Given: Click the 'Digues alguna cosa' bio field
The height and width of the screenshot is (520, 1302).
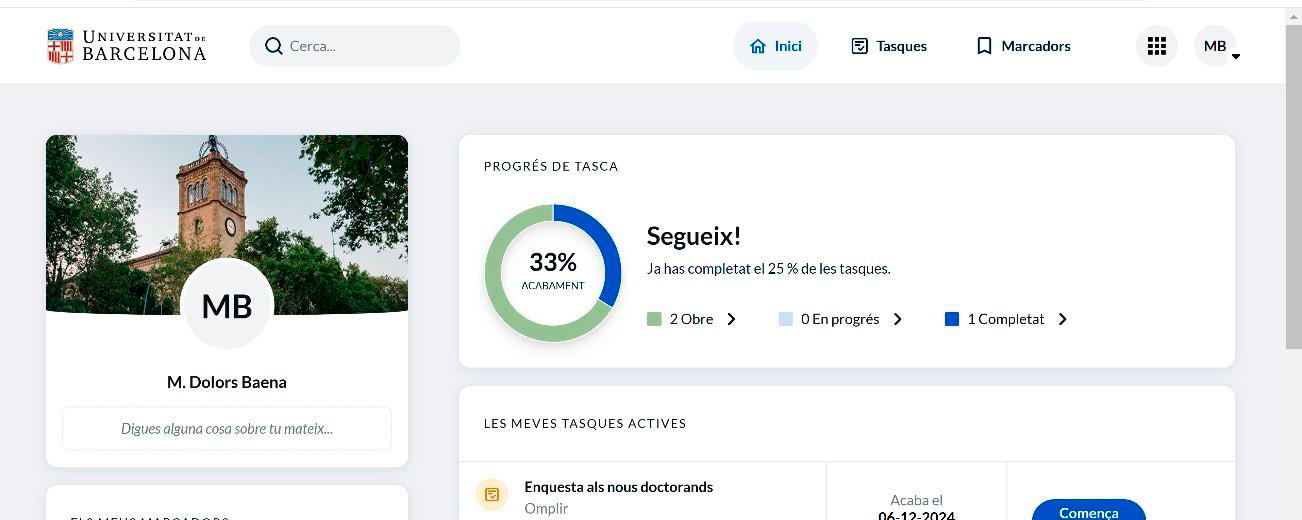Looking at the screenshot, I should tap(227, 429).
